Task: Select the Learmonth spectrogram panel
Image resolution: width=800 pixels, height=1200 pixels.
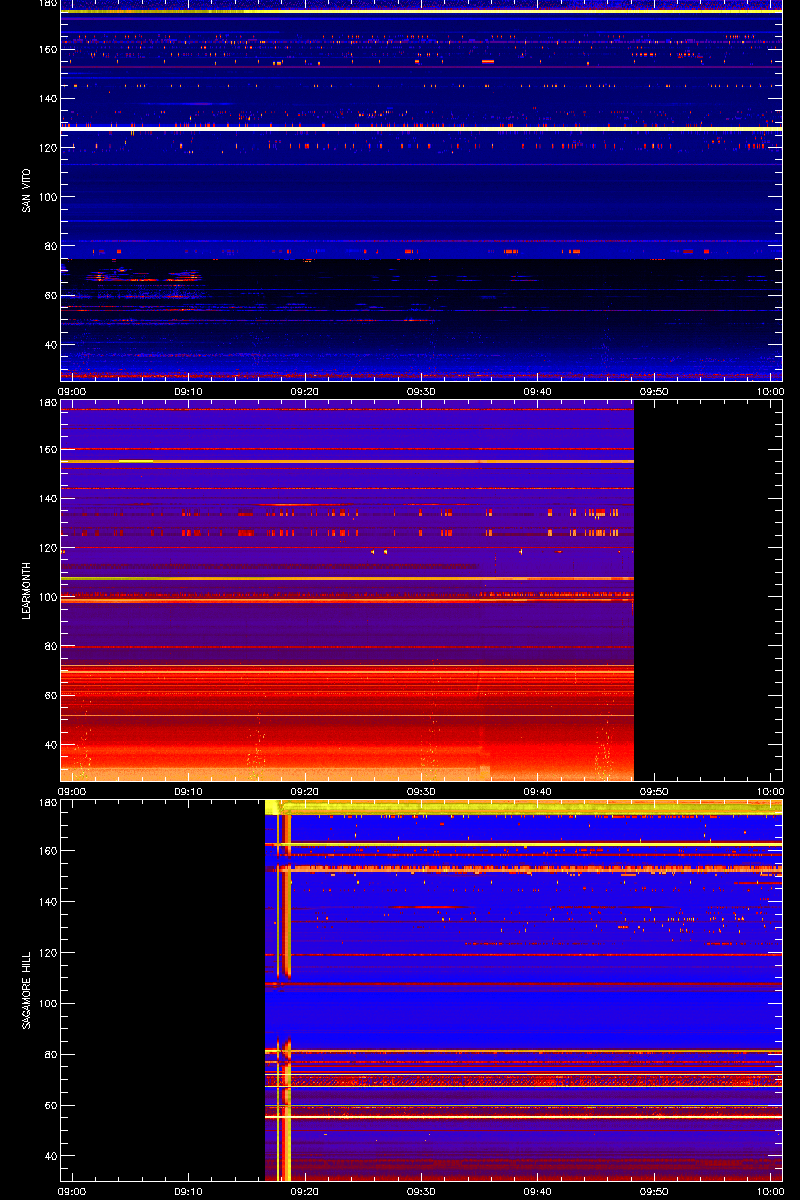Action: [421, 591]
